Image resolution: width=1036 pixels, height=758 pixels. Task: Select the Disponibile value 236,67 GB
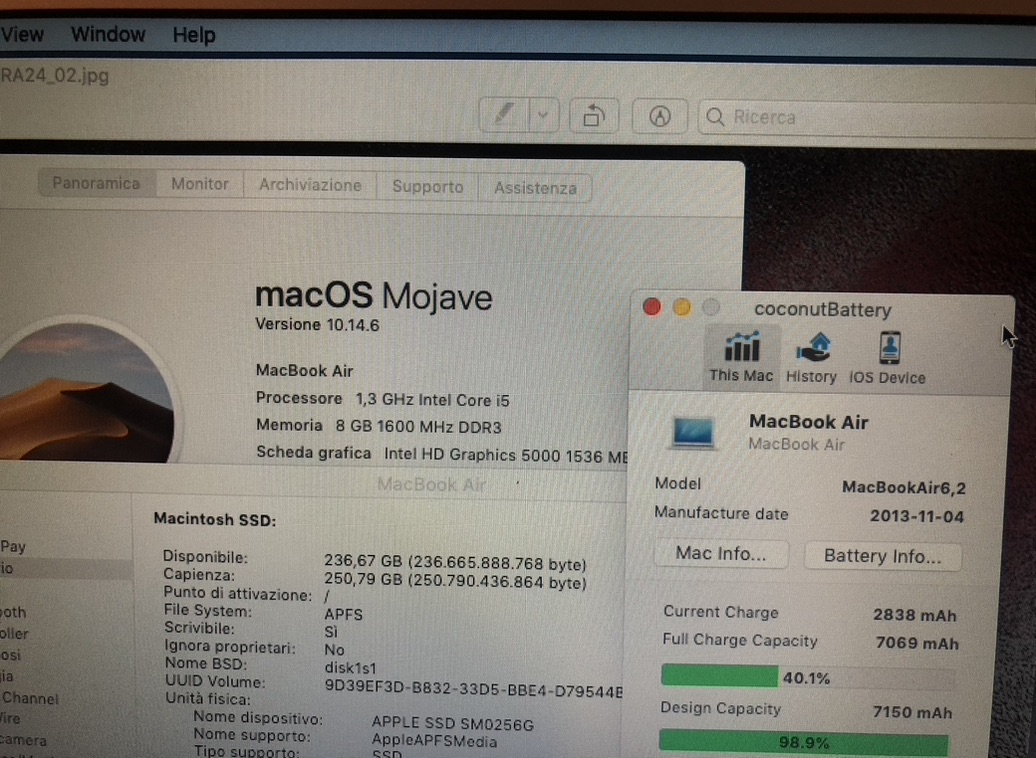pos(455,562)
